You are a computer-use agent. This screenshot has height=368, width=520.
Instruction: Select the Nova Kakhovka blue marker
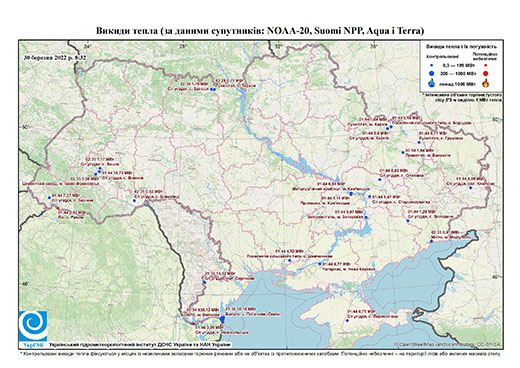point(320,264)
